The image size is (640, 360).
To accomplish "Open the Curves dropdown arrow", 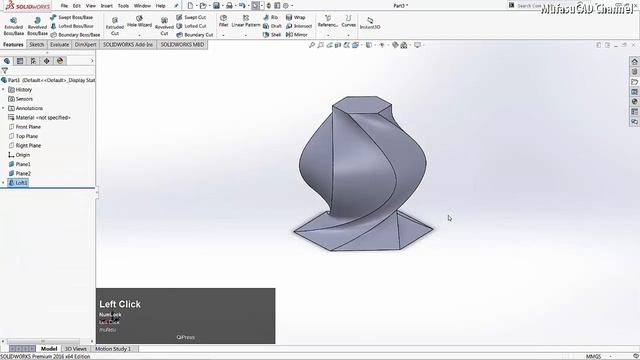I will point(348,36).
